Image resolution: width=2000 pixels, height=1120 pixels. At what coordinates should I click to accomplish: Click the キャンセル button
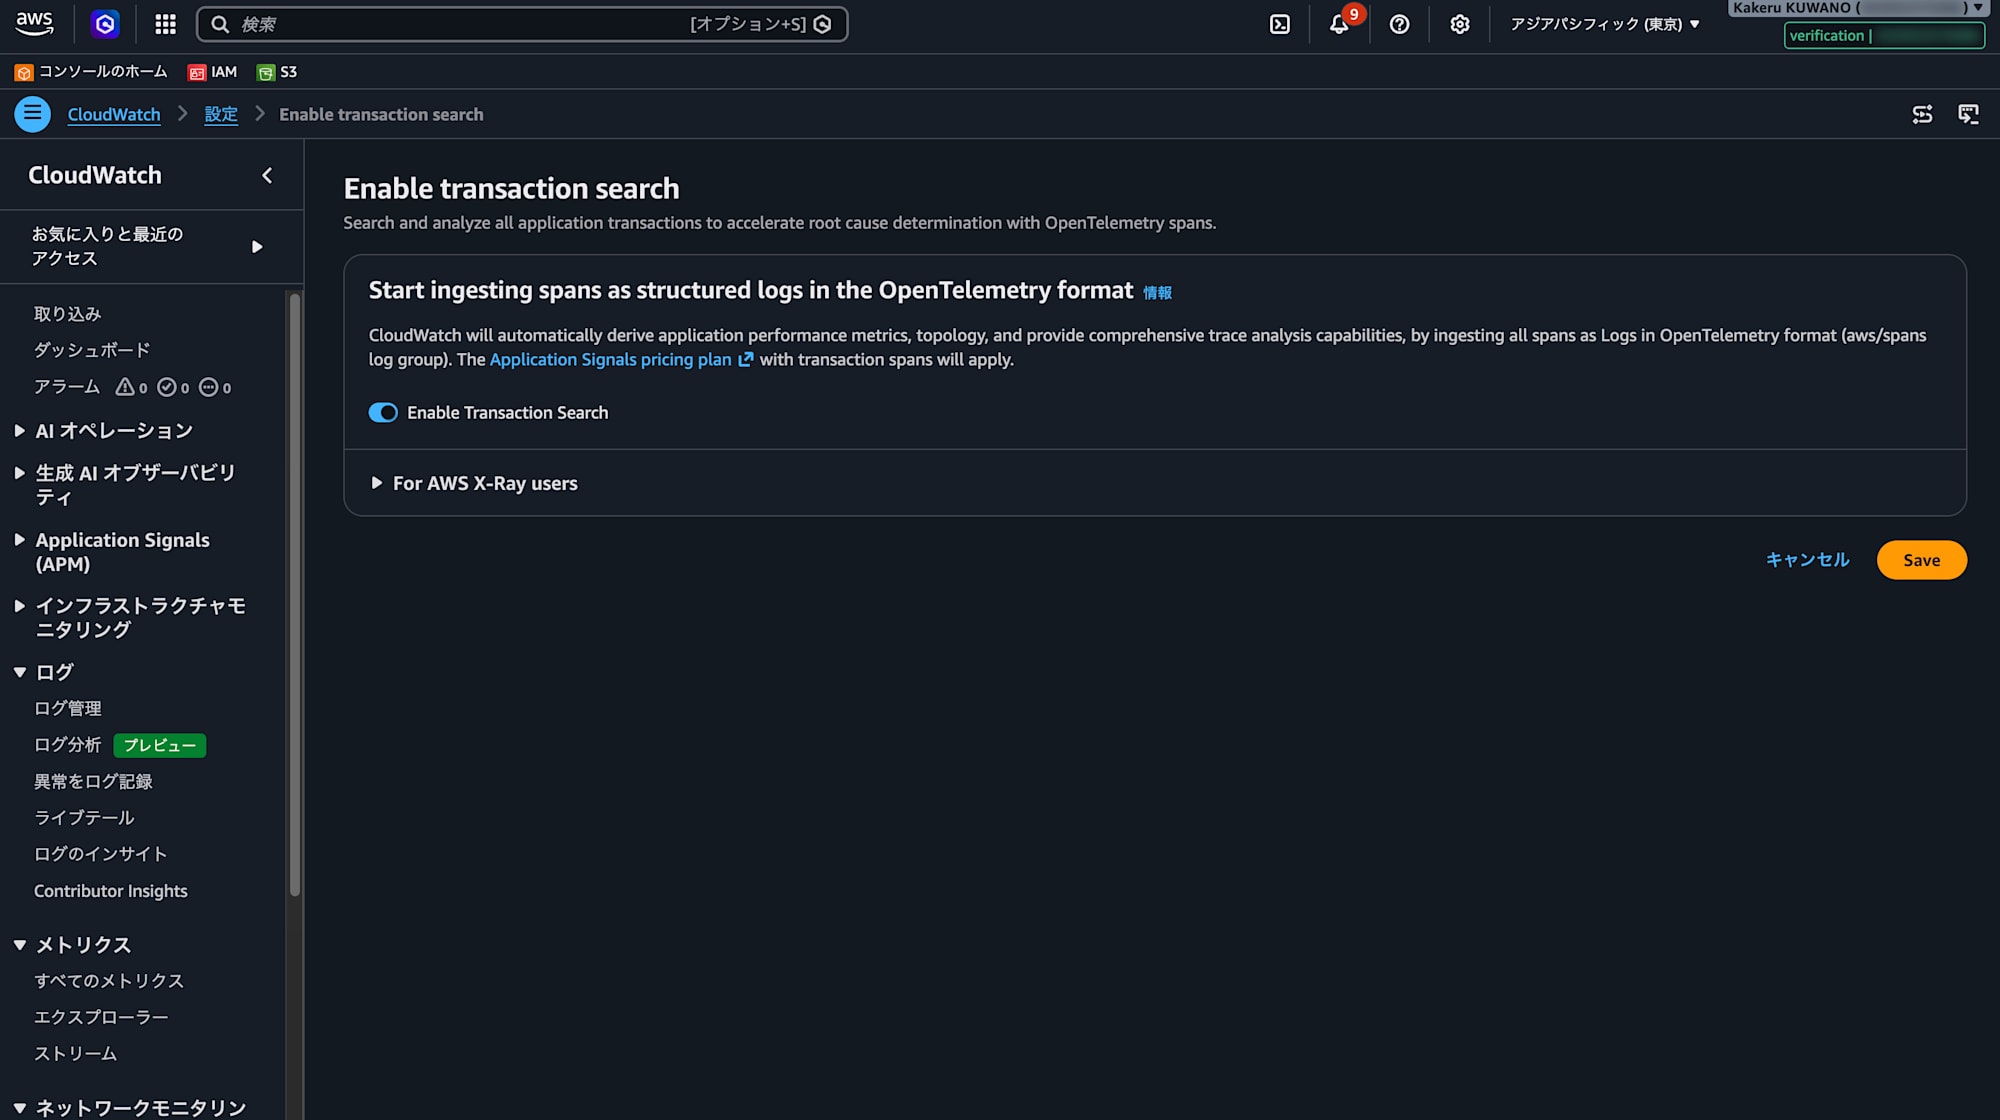click(x=1808, y=560)
